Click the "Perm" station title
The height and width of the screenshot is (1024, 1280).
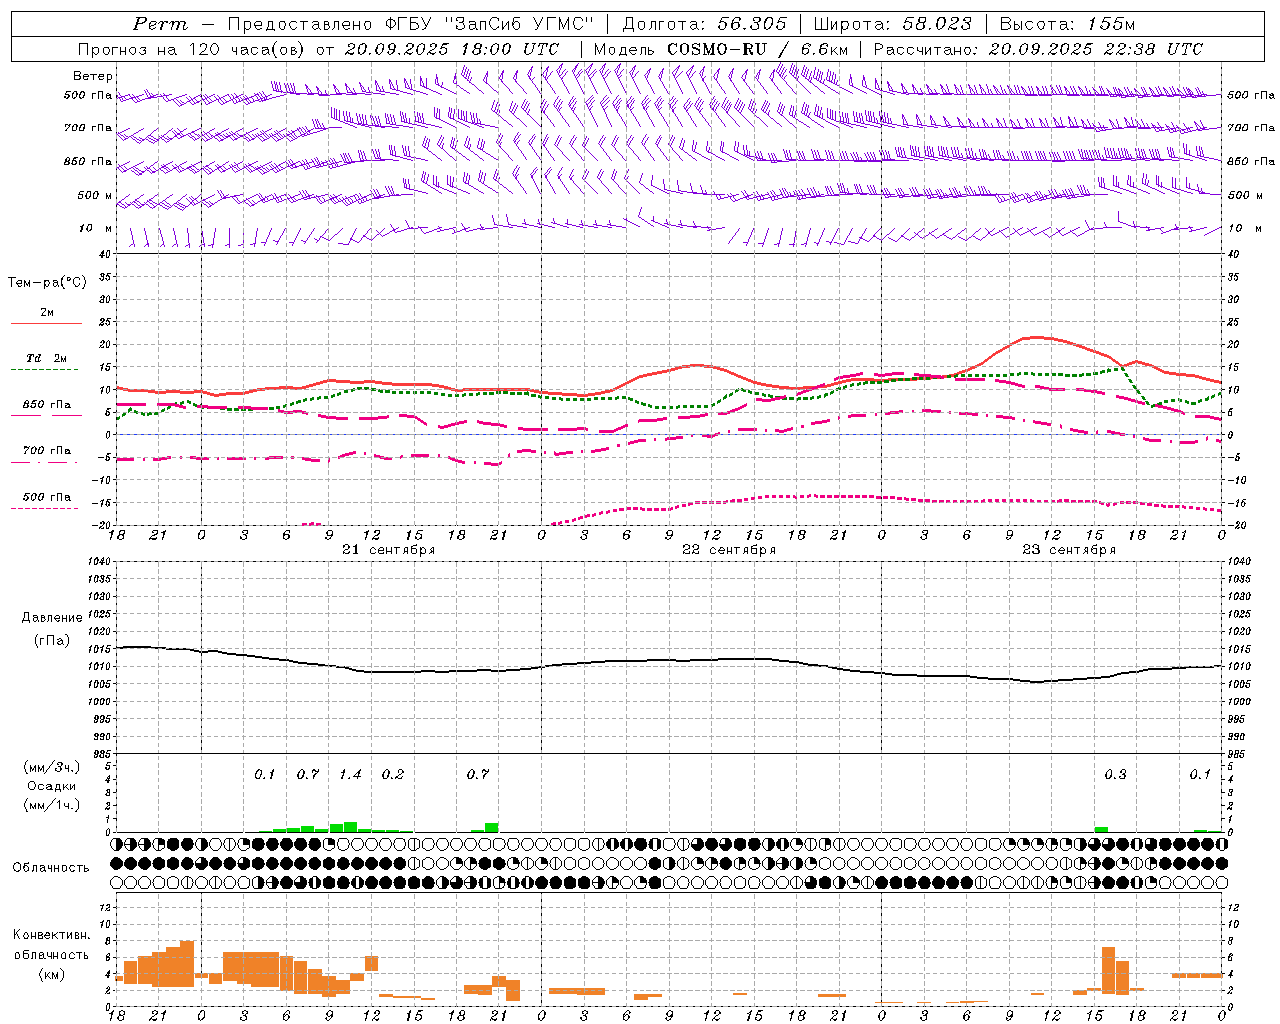pyautogui.click(x=160, y=24)
